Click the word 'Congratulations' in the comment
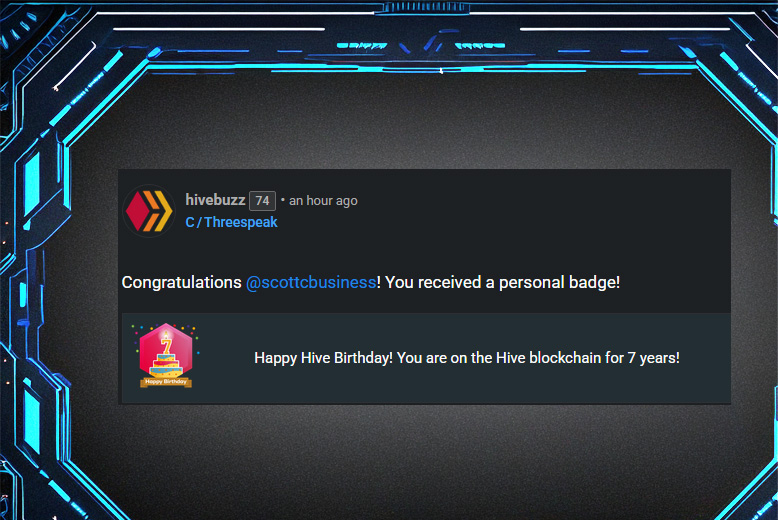 [x=182, y=282]
